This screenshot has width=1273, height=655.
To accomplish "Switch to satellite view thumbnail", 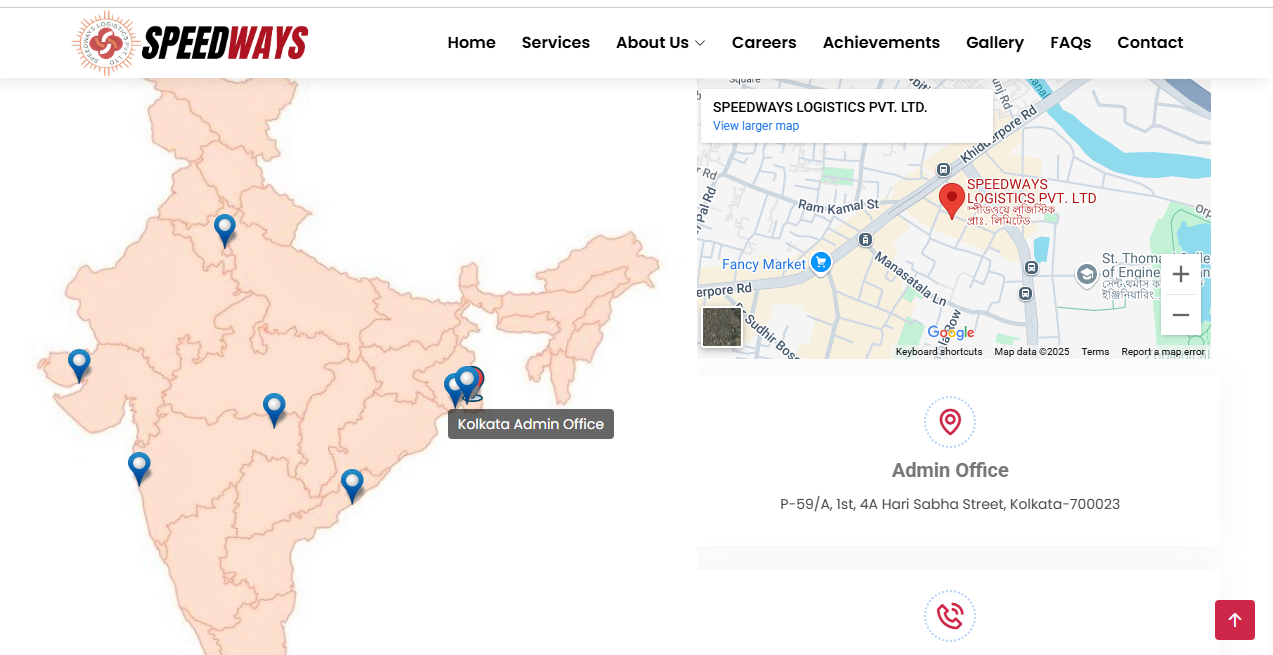I will (x=722, y=327).
